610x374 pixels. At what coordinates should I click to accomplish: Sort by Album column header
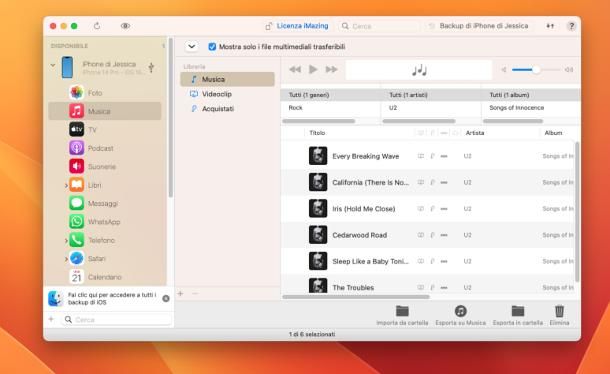(x=553, y=133)
